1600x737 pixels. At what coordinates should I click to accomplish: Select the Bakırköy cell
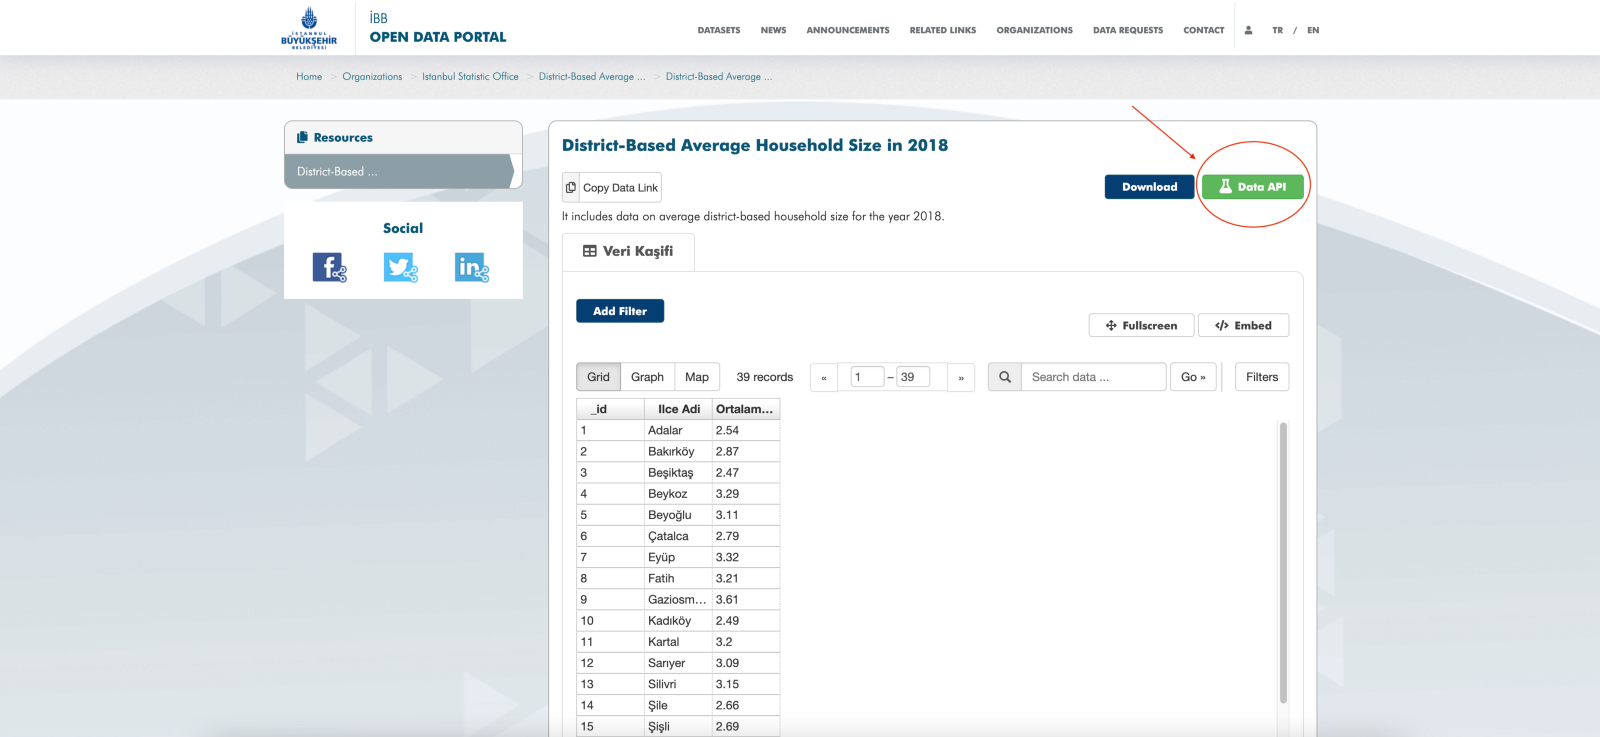tap(678, 451)
